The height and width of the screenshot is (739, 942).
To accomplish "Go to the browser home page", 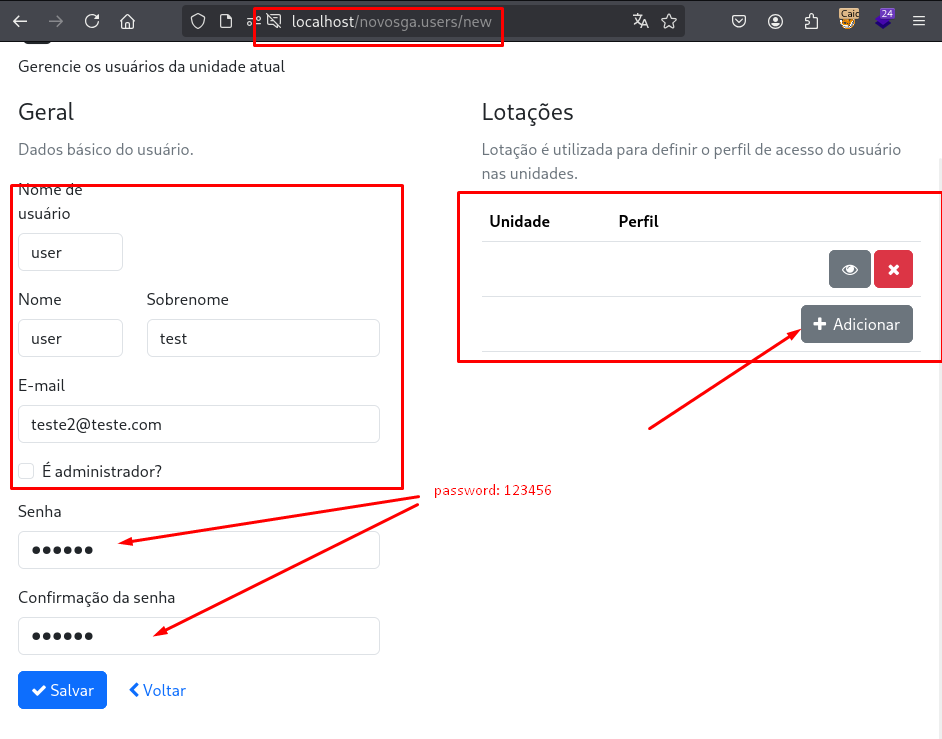I will click(127, 21).
